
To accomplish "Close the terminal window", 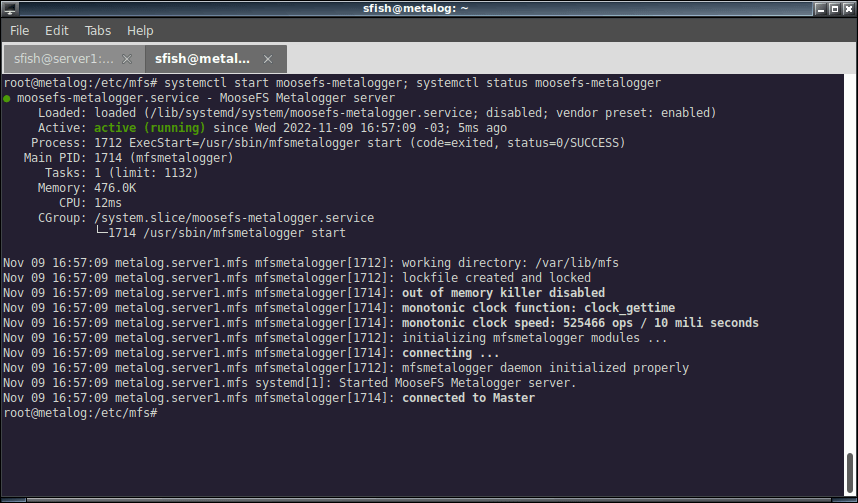I will pyautogui.click(x=849, y=8).
